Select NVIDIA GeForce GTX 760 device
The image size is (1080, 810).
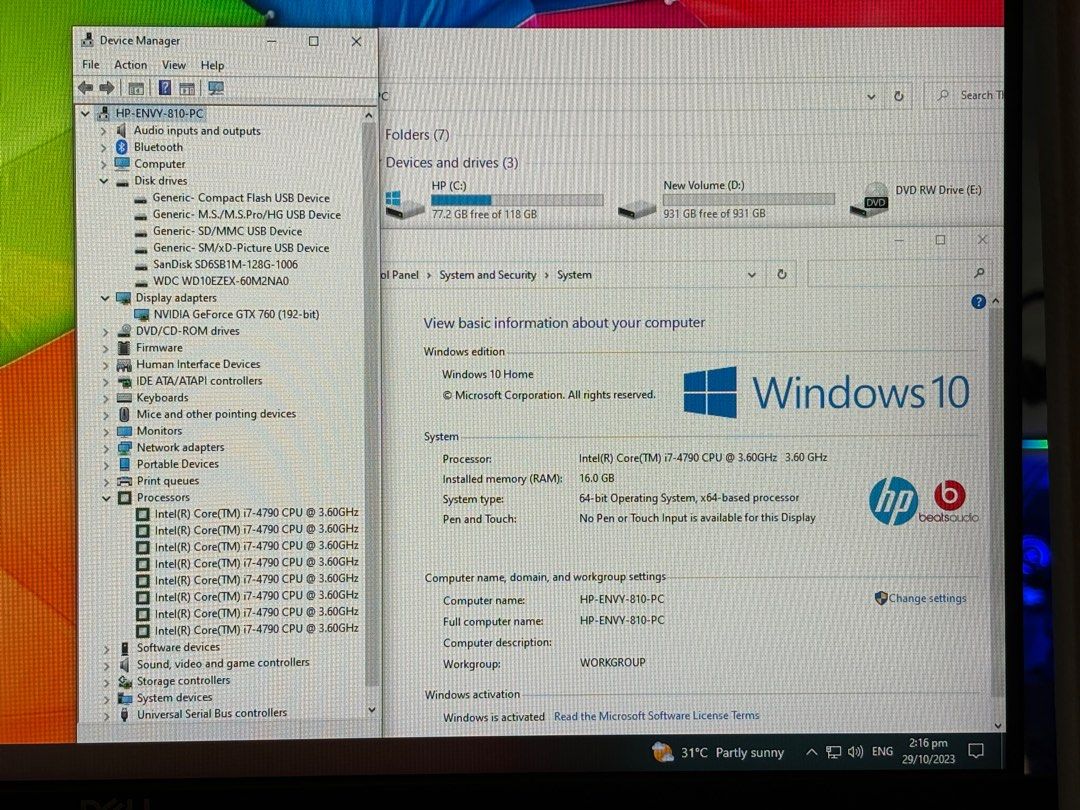point(236,314)
